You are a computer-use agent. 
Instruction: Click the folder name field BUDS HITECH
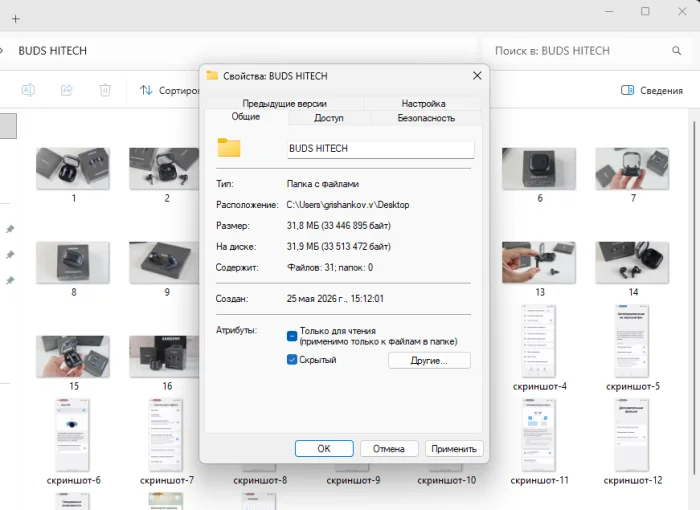click(x=380, y=149)
